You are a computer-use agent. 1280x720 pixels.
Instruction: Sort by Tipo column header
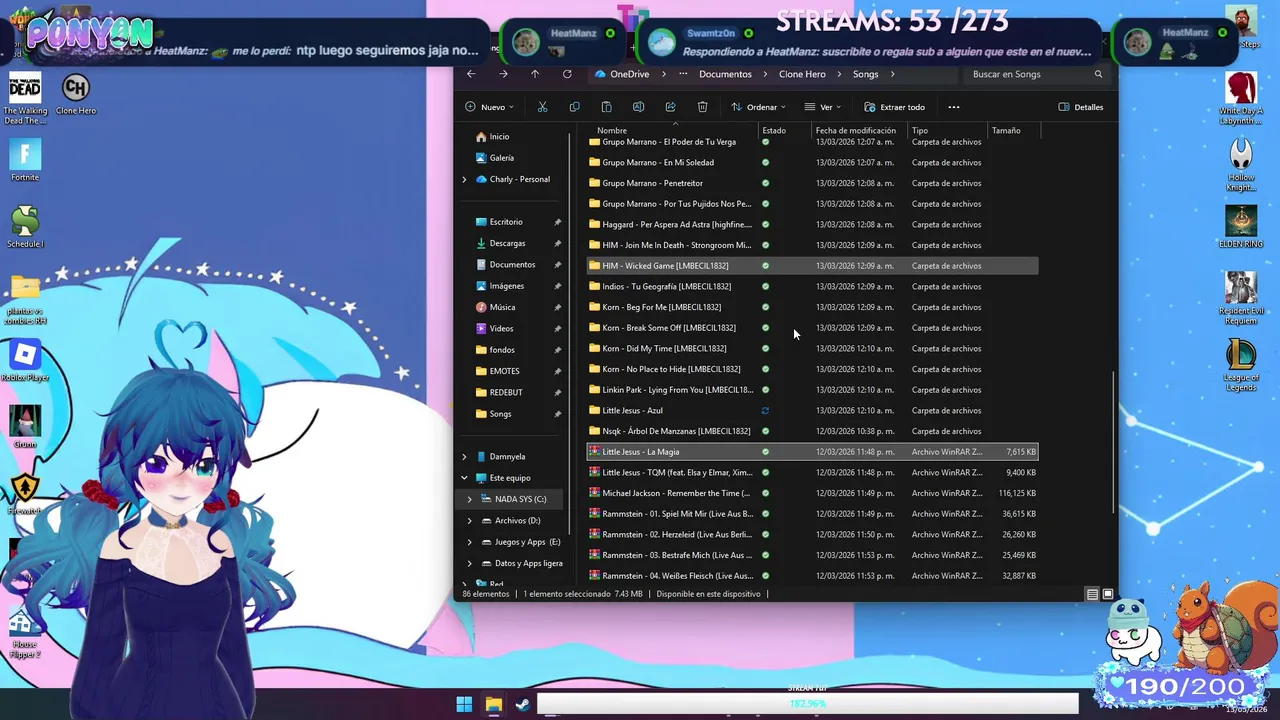tap(946, 130)
